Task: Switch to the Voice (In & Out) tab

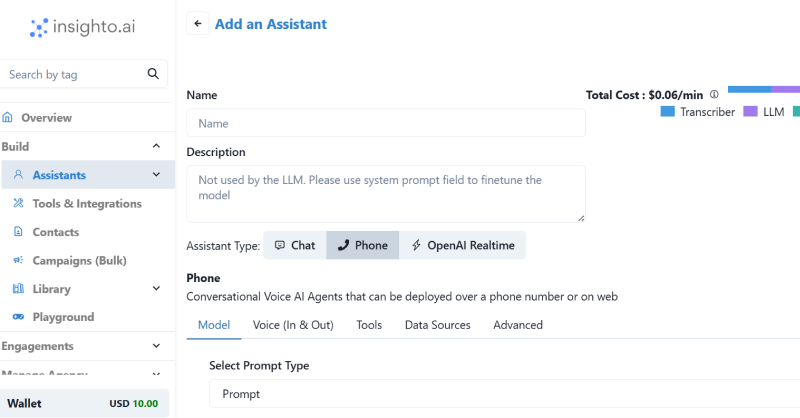Action: point(293,325)
